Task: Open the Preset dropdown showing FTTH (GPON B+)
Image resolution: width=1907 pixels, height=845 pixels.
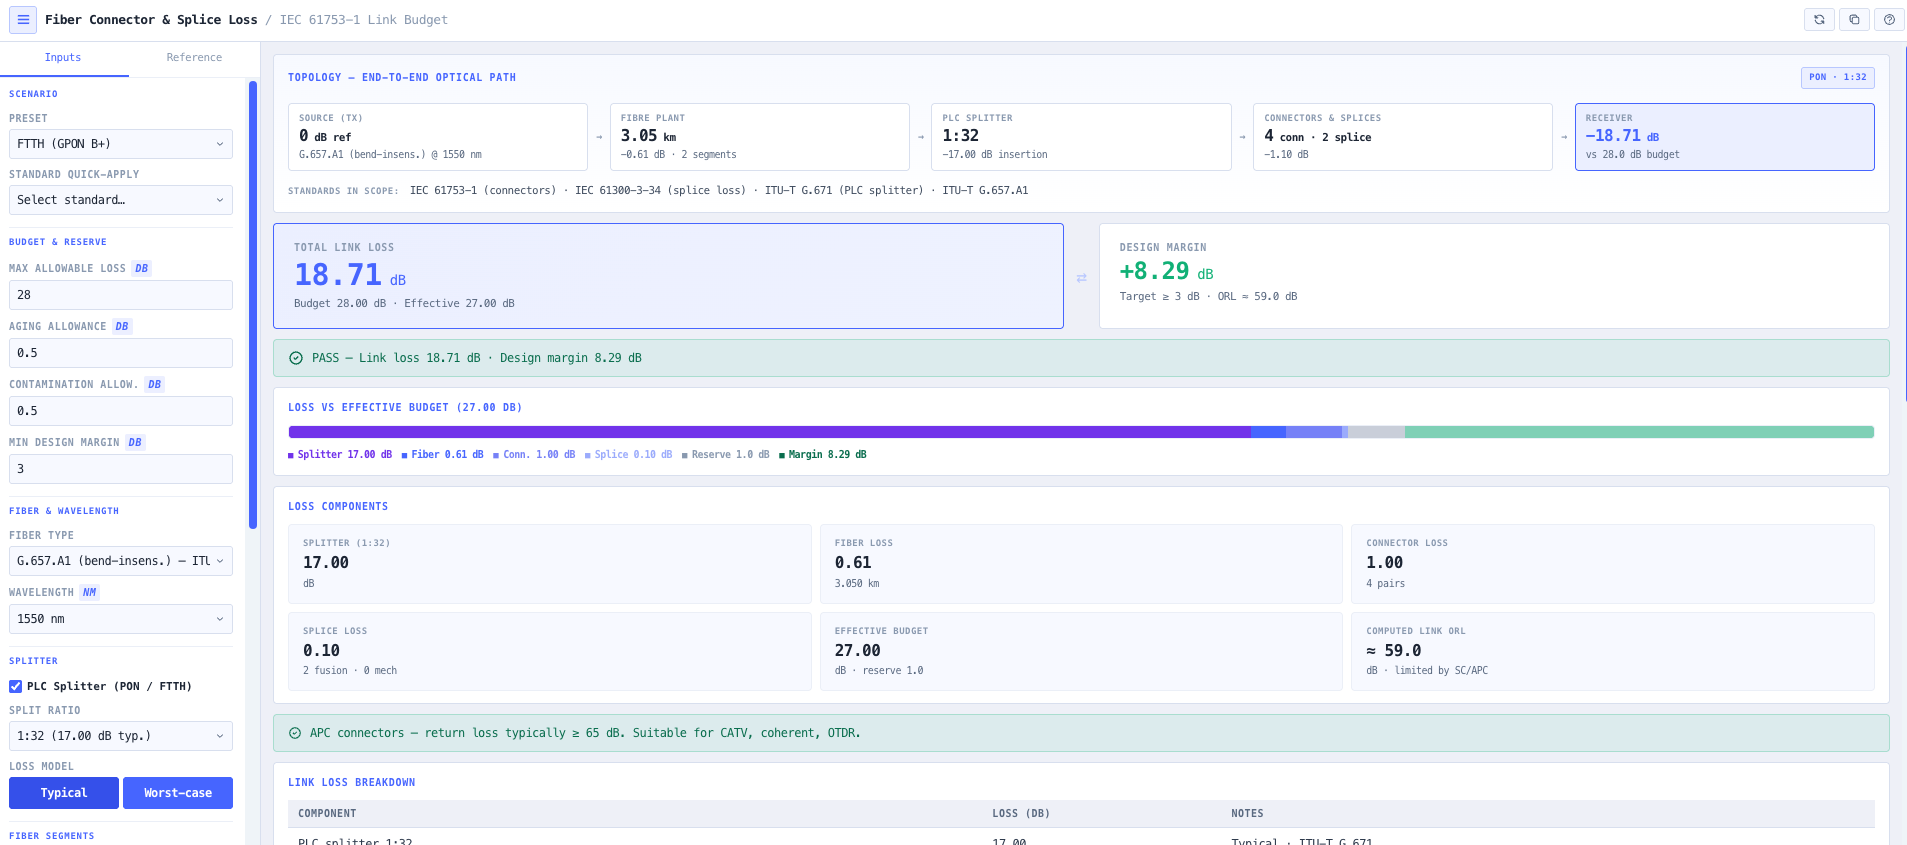Action: pyautogui.click(x=121, y=144)
